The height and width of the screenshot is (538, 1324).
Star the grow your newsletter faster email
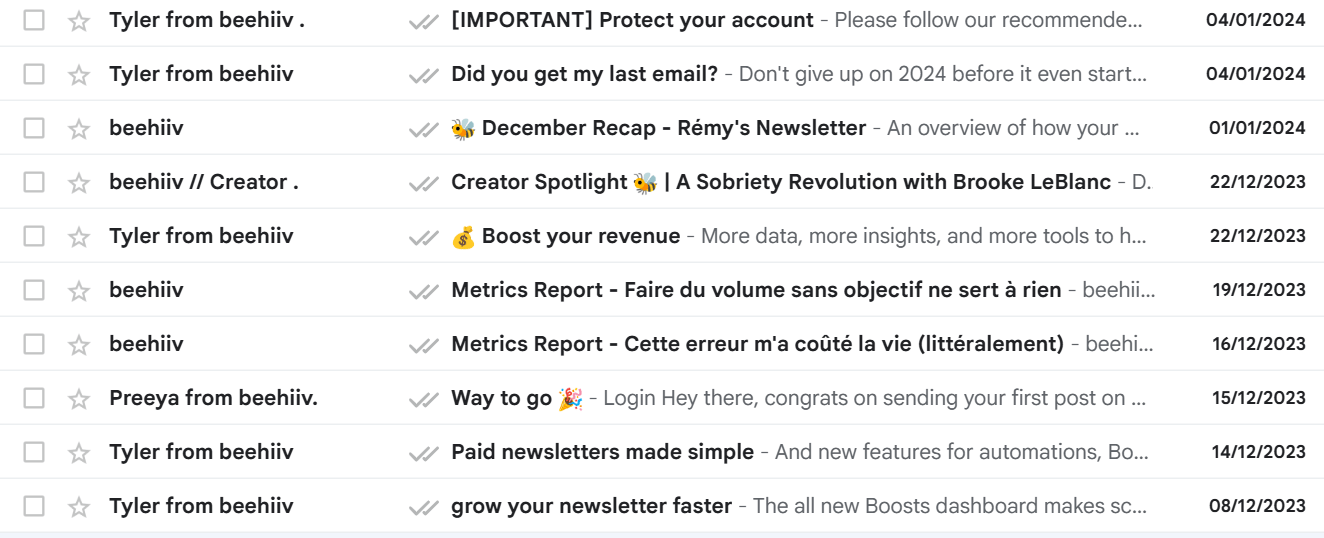click(x=78, y=506)
